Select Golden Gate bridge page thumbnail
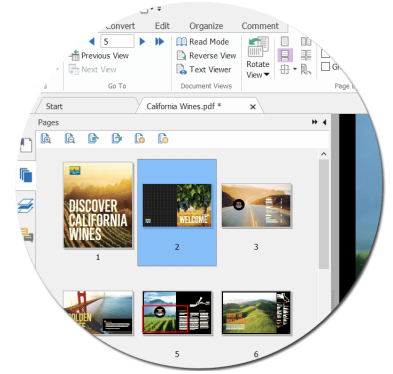This screenshot has height=374, width=393. coord(98,312)
